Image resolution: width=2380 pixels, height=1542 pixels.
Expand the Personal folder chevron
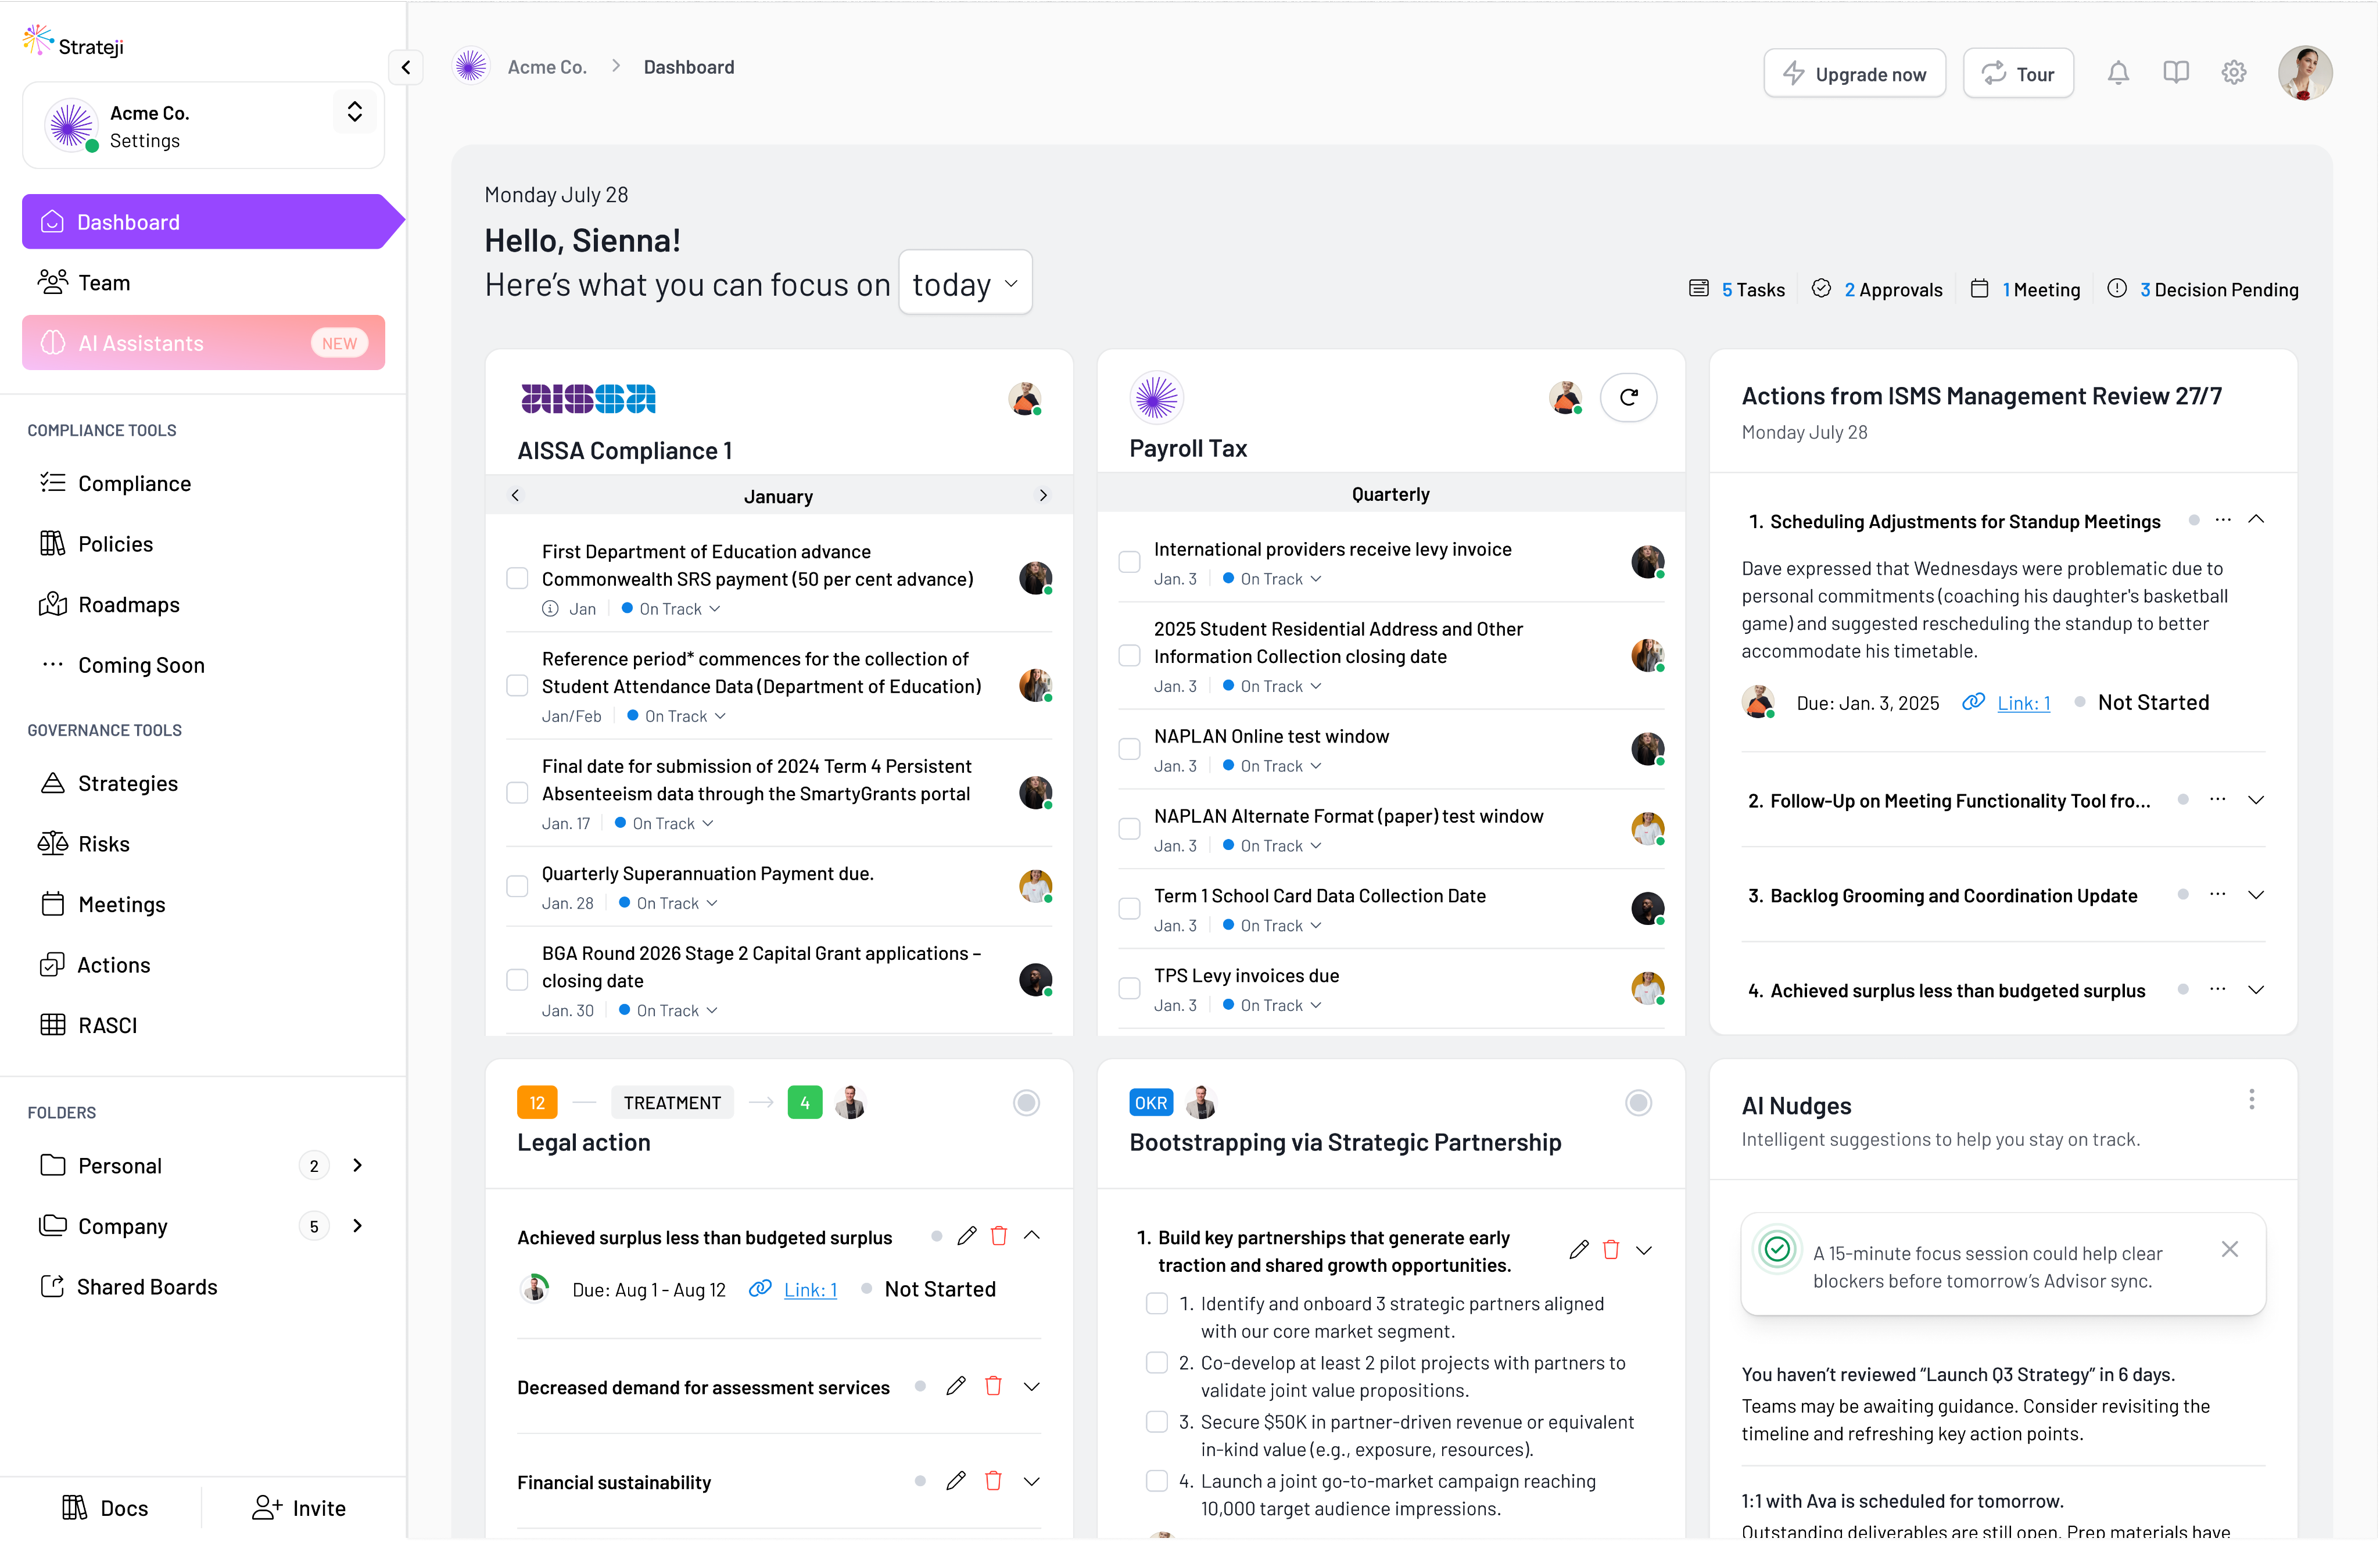[x=357, y=1165]
